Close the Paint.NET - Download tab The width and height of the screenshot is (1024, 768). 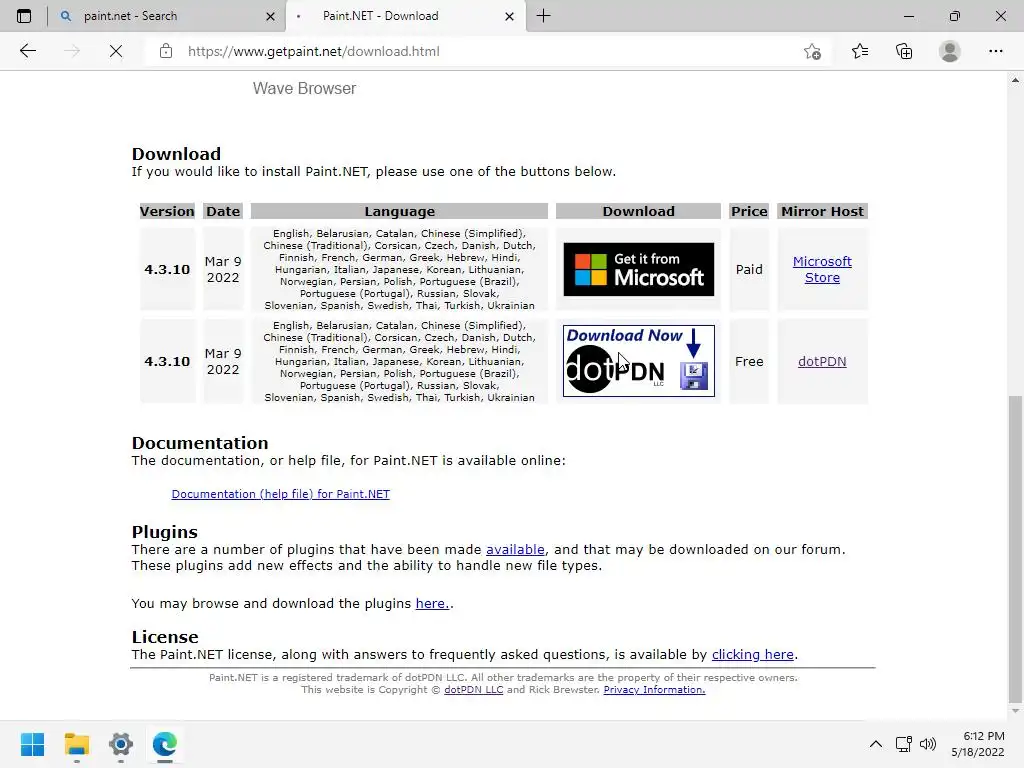(x=509, y=16)
